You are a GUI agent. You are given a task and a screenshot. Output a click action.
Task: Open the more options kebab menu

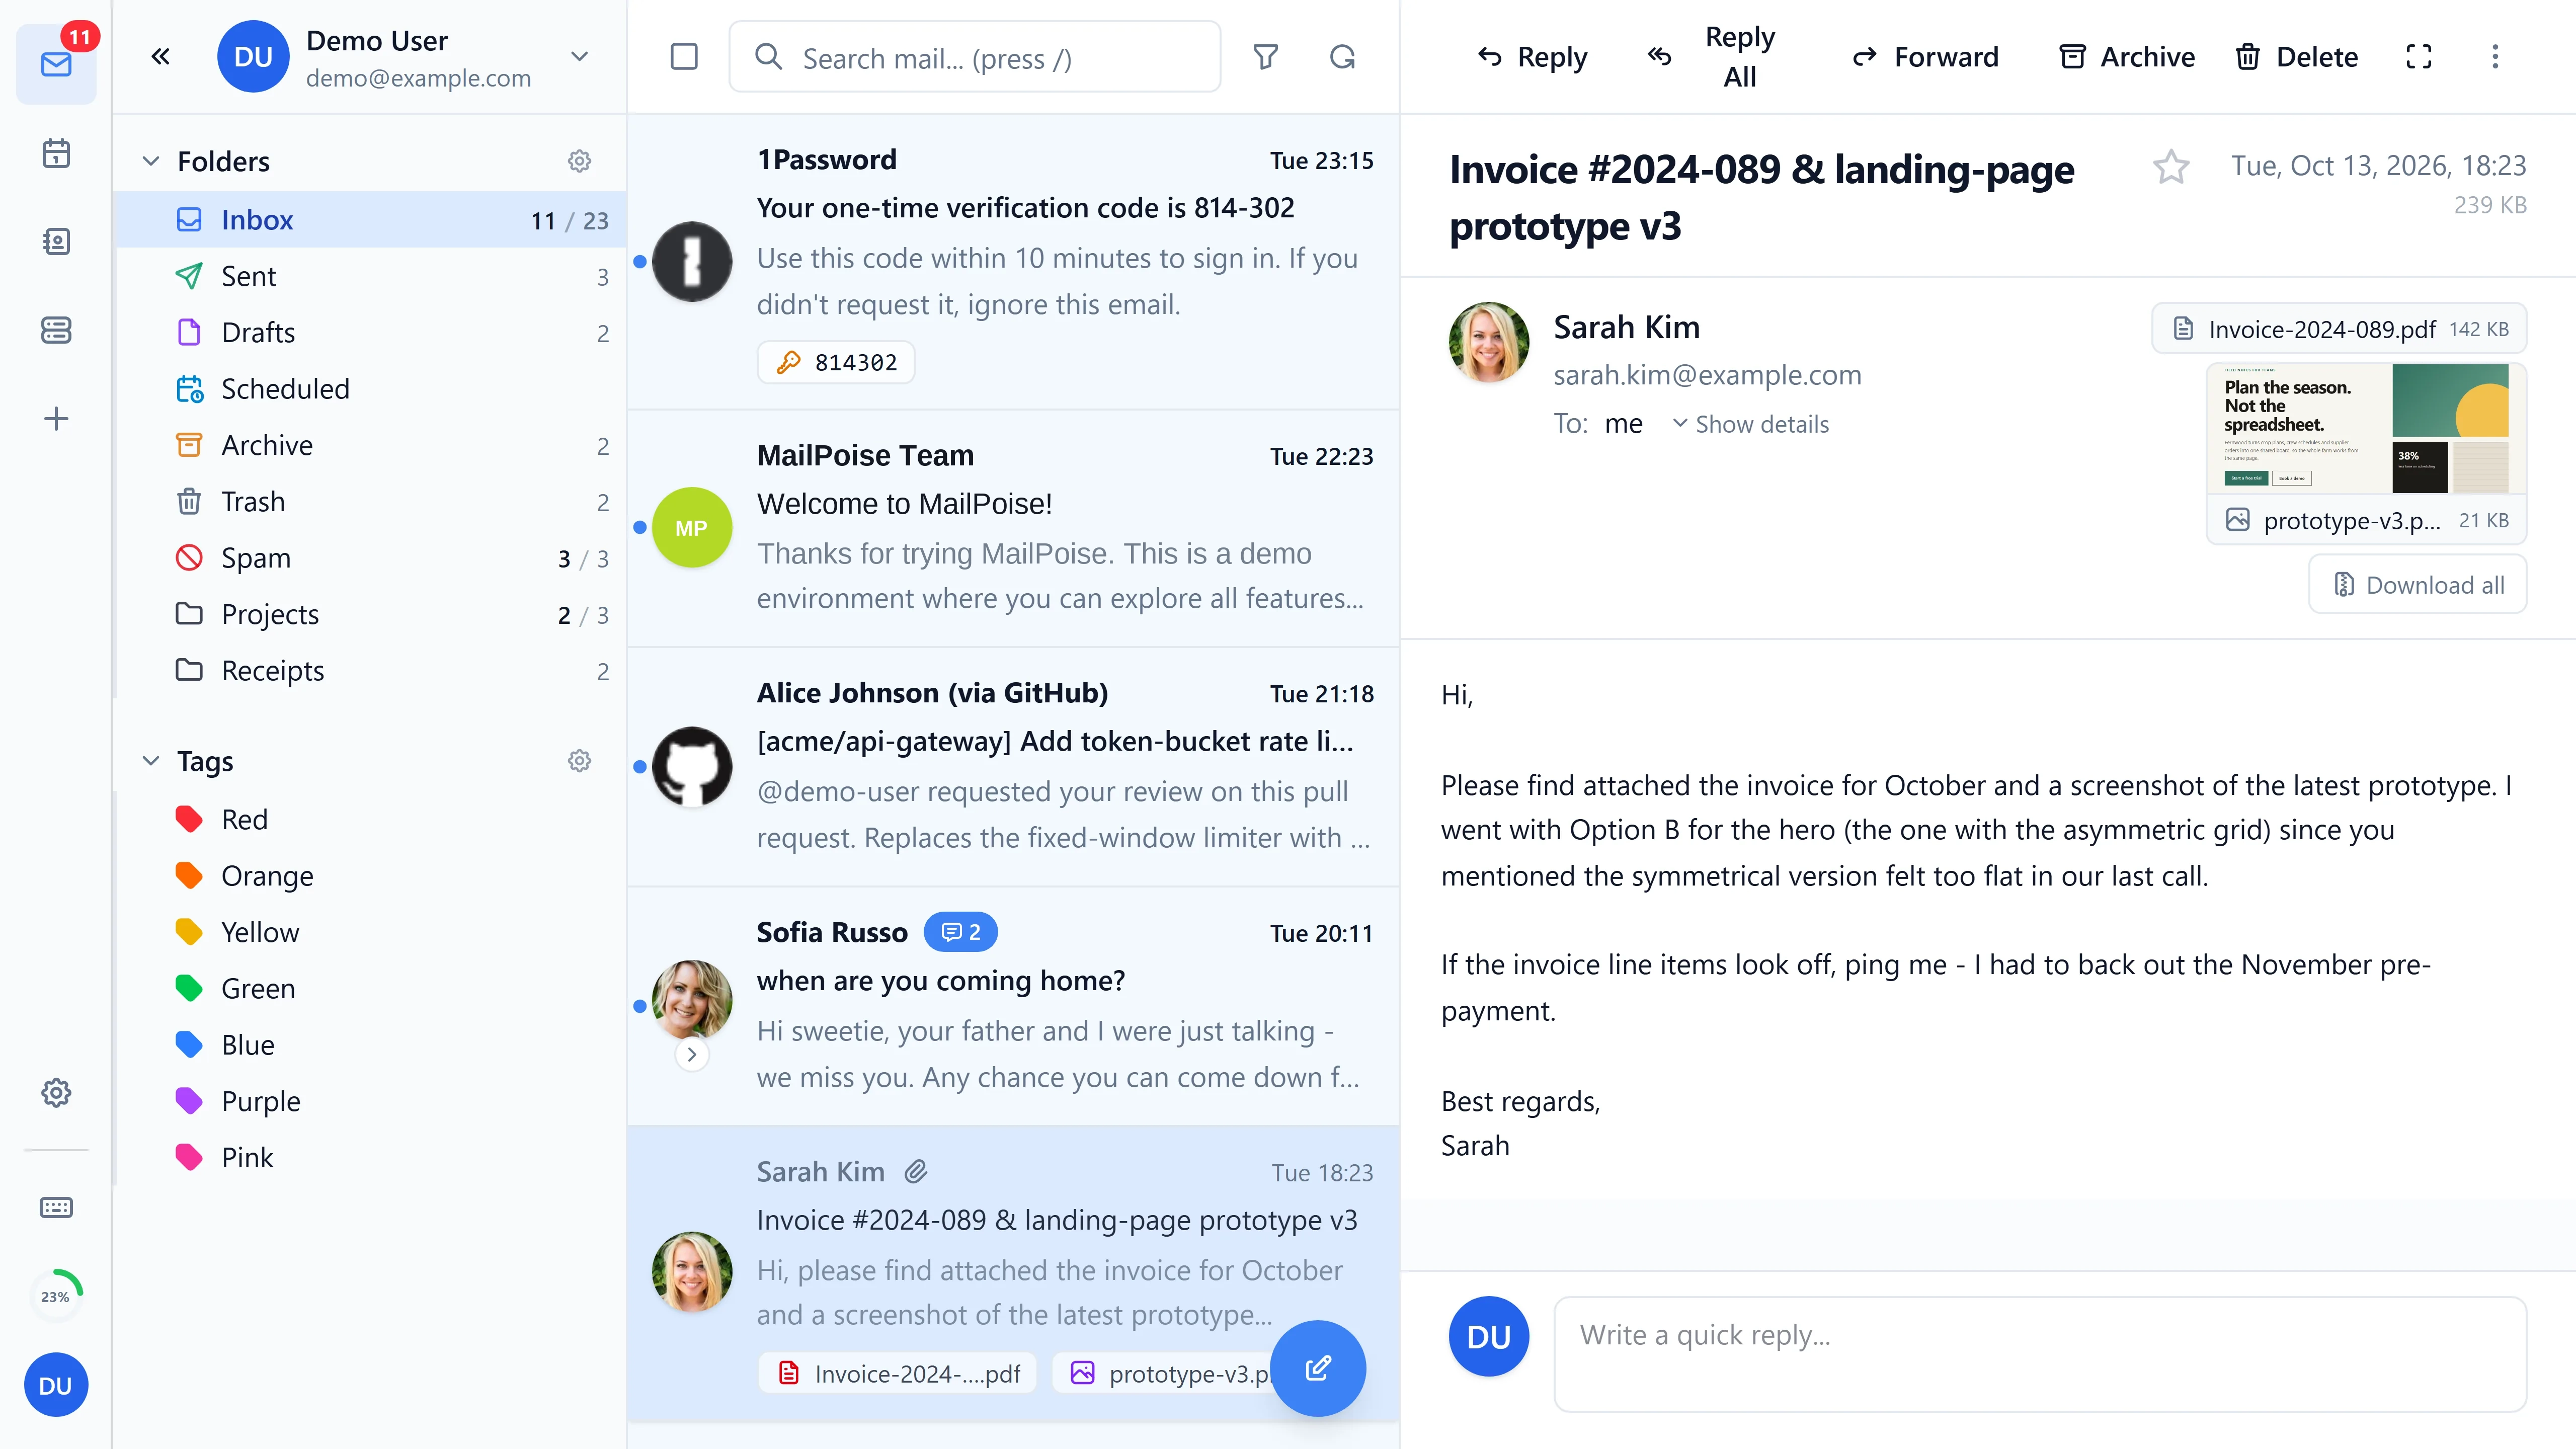click(2495, 57)
